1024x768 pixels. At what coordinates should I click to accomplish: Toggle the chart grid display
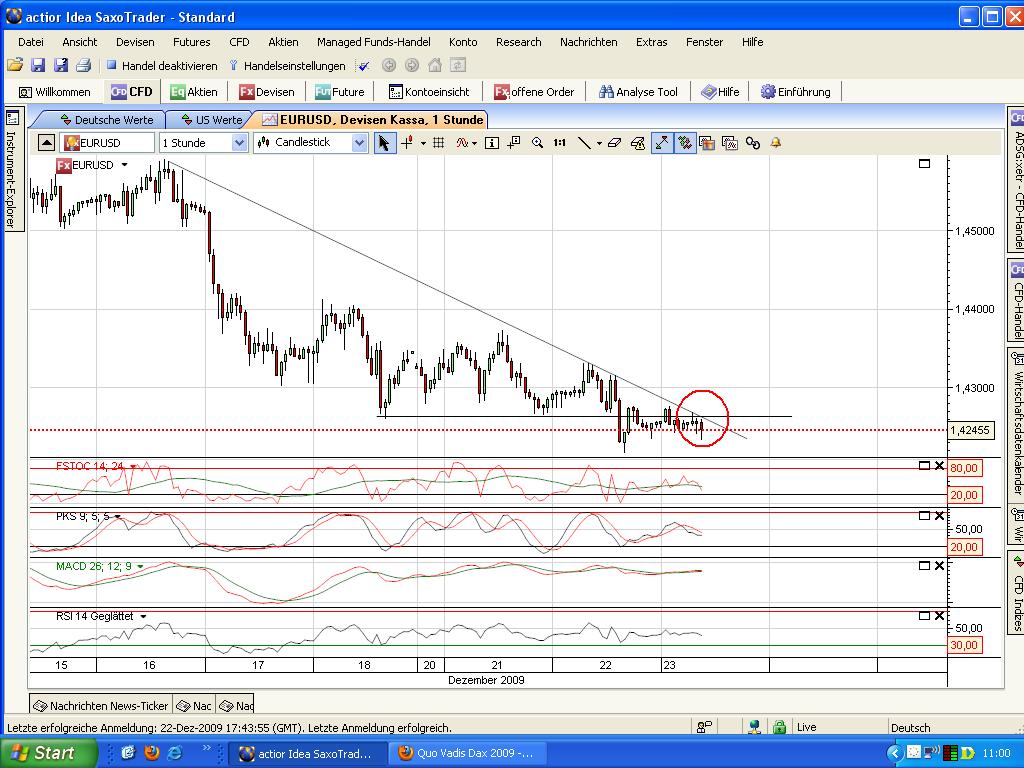click(x=439, y=143)
